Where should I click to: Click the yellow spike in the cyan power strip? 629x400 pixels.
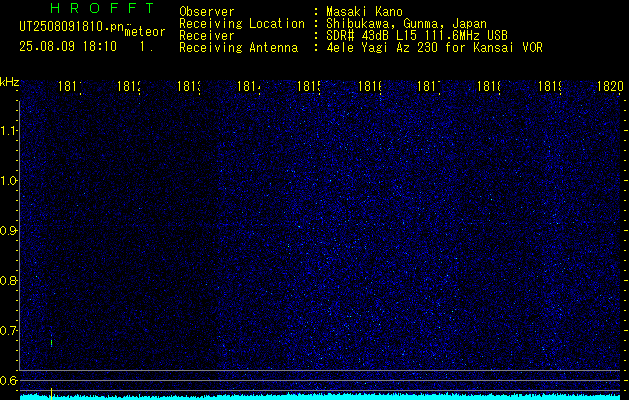click(x=51, y=394)
